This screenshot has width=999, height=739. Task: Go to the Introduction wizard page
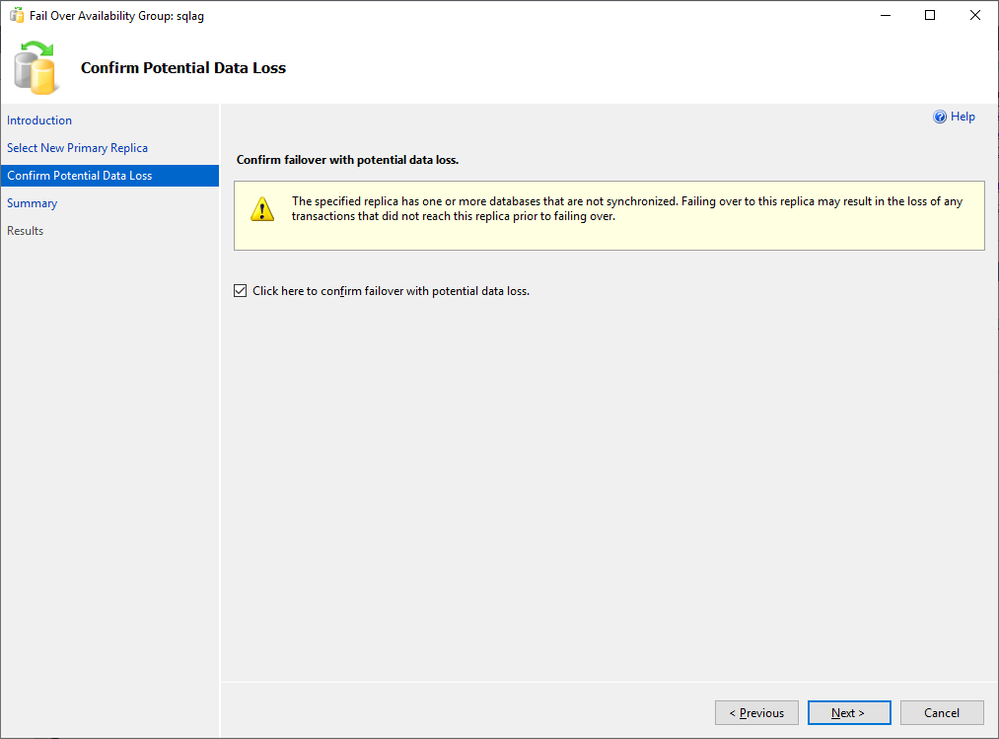[40, 120]
